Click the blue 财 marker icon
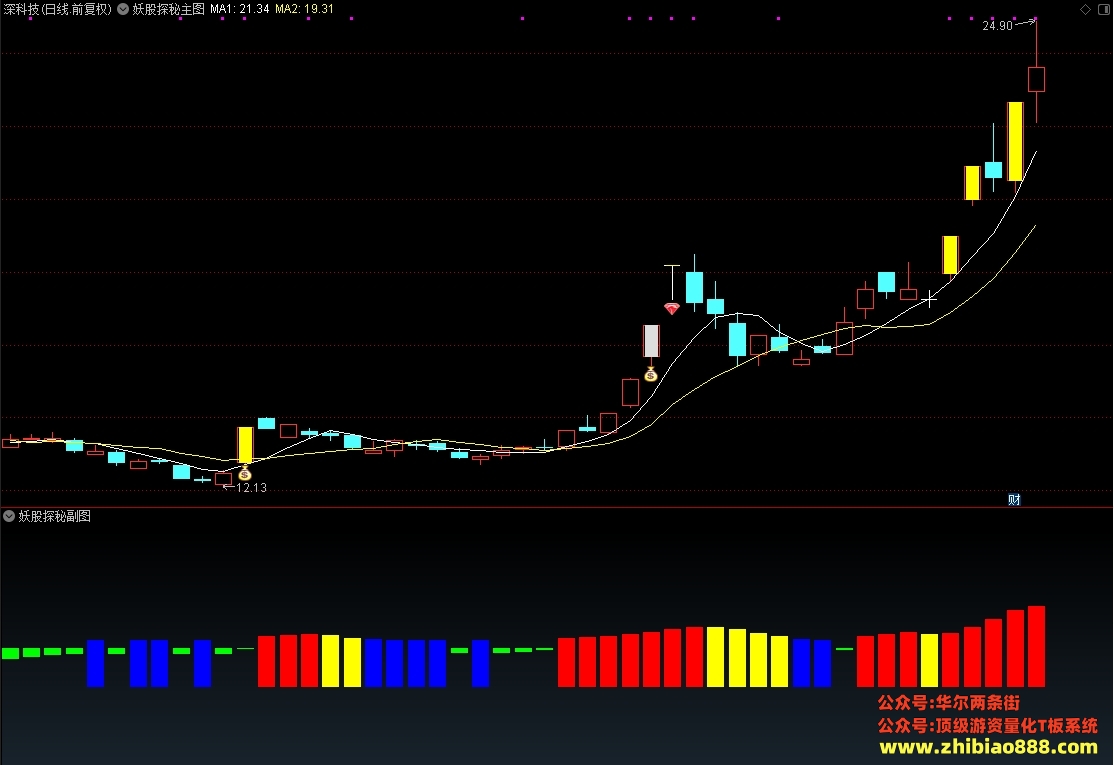 [1014, 499]
